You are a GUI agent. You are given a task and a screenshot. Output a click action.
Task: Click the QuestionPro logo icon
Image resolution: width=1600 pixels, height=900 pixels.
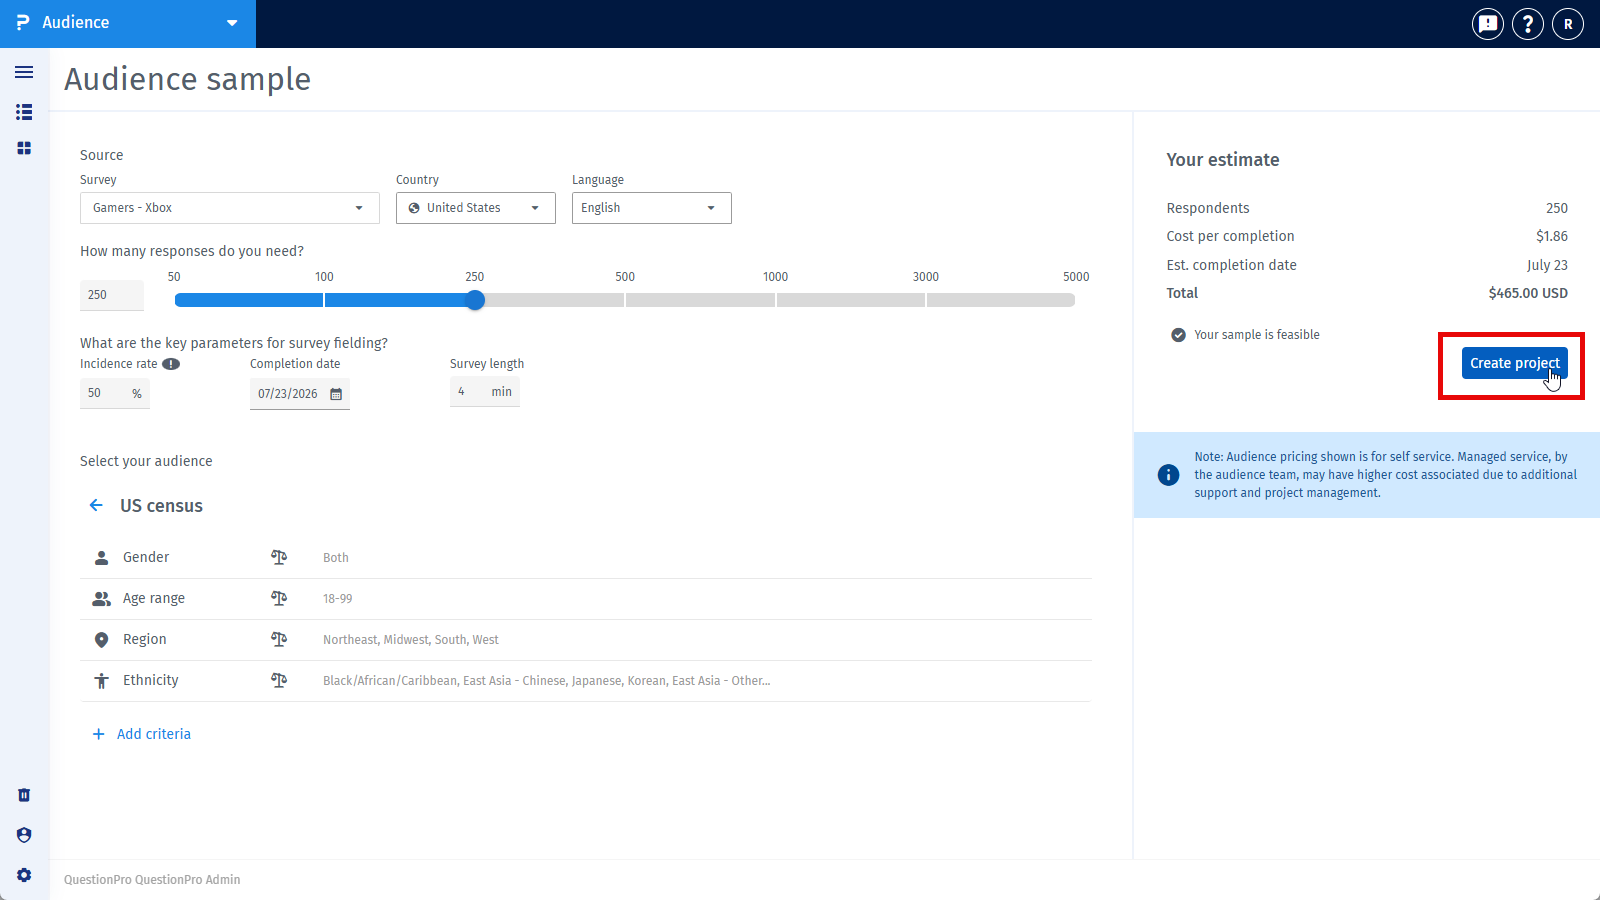[x=23, y=22]
